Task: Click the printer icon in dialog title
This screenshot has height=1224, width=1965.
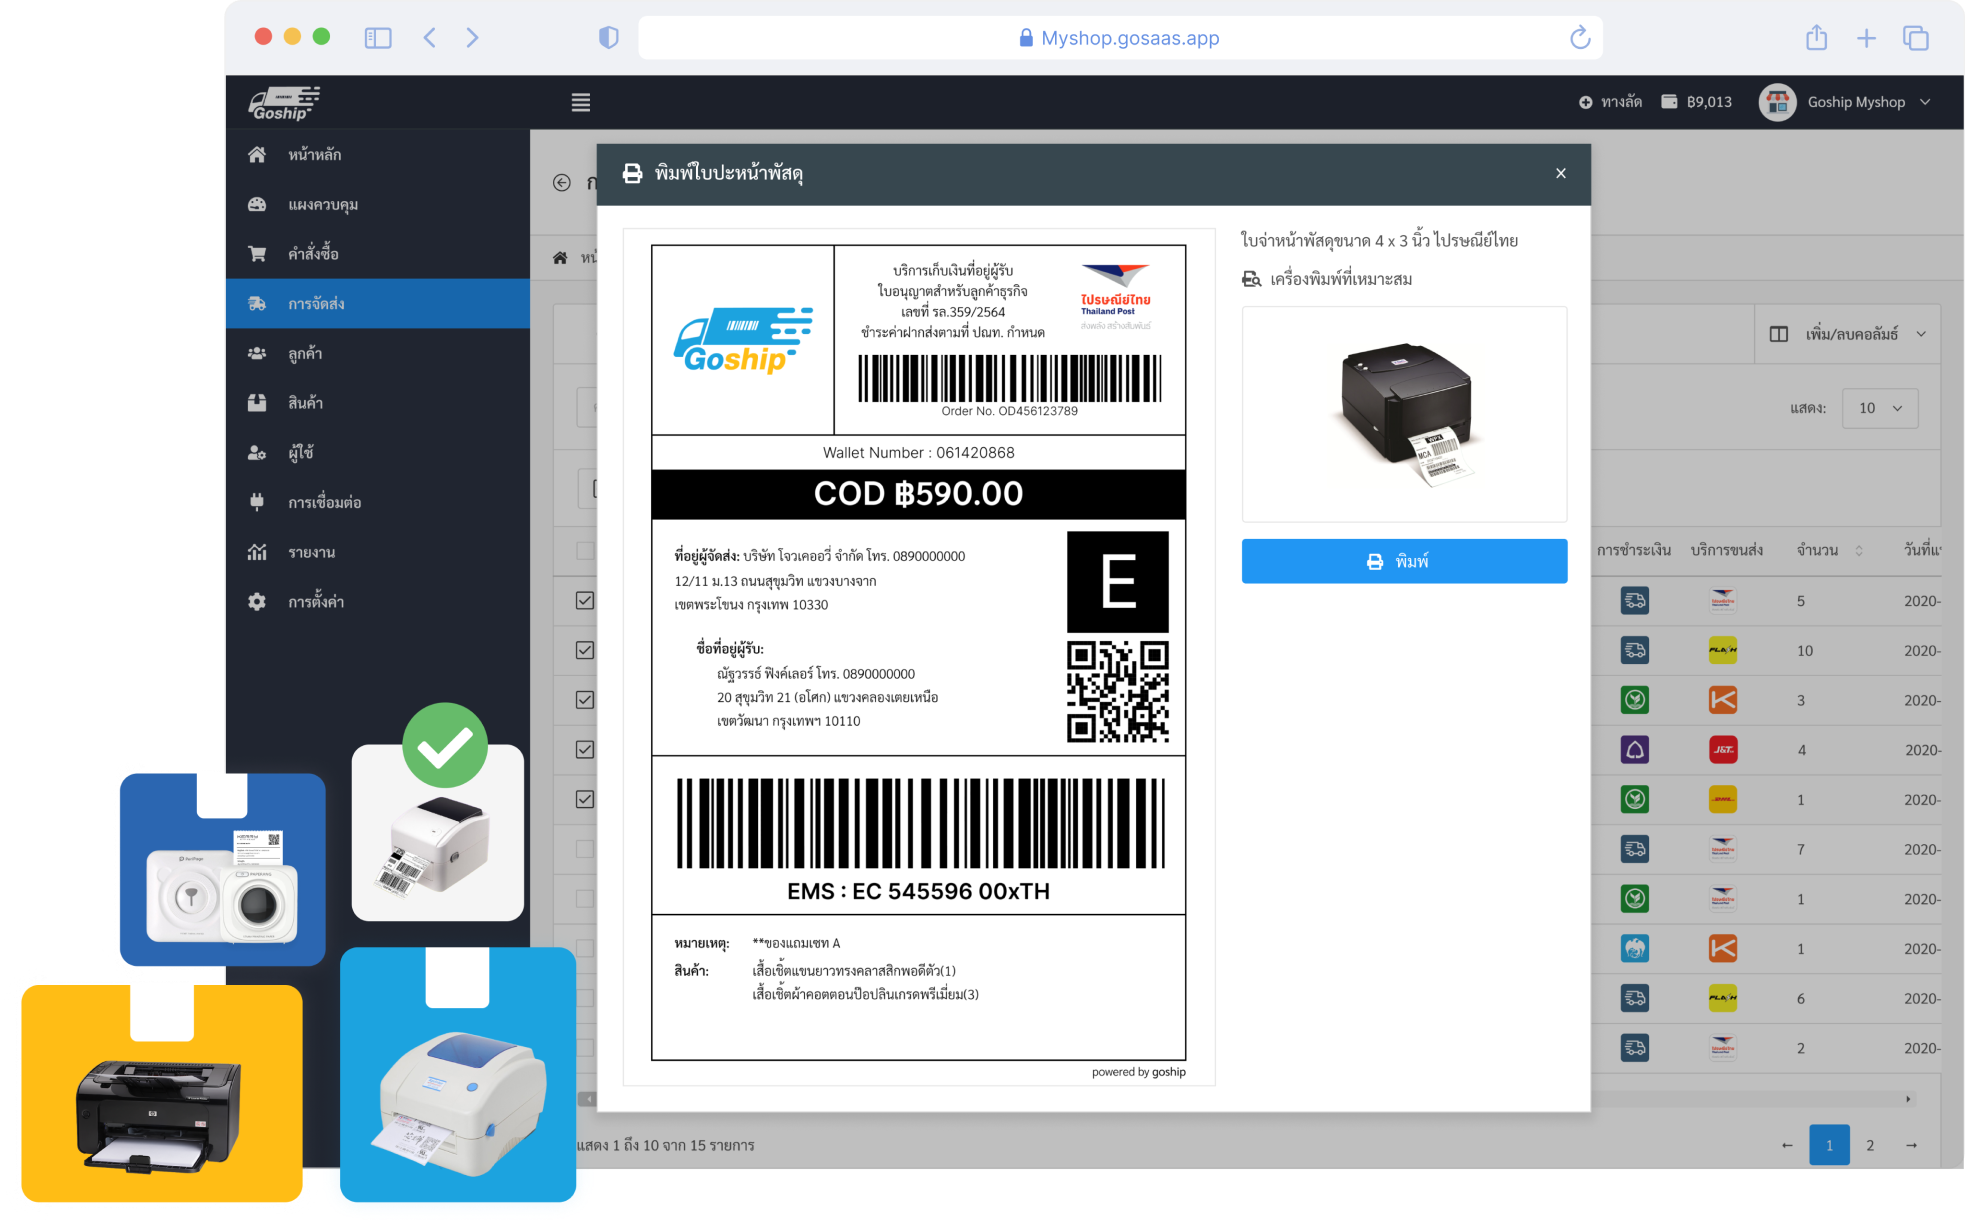Action: click(632, 173)
